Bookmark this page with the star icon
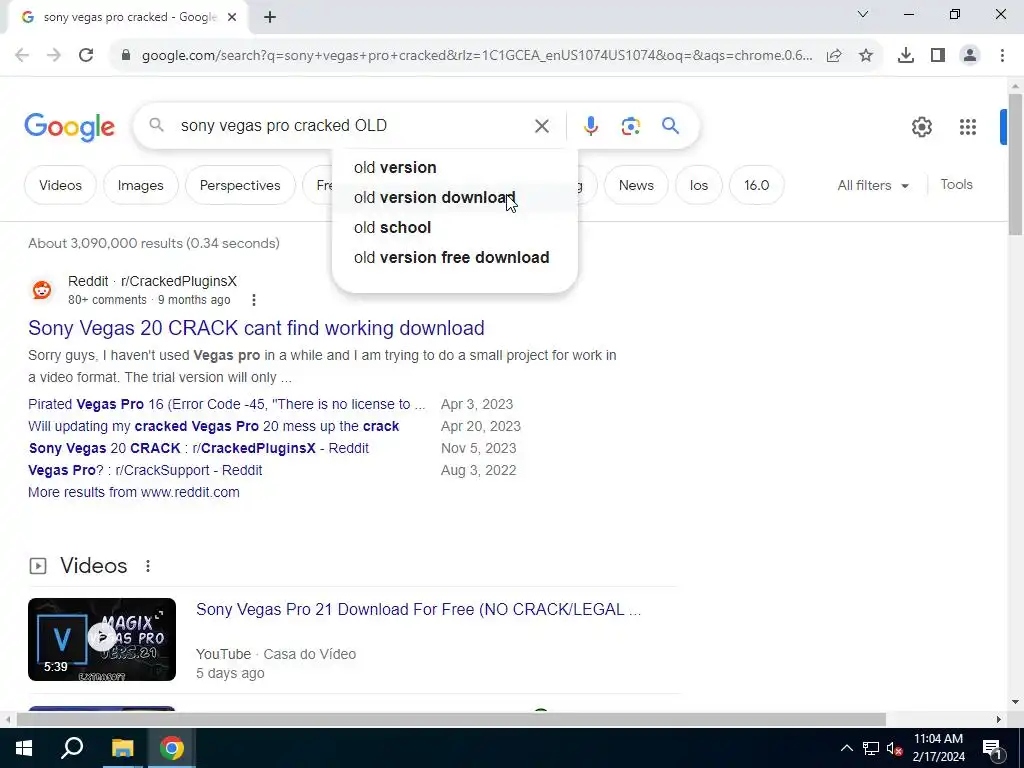 tap(866, 56)
